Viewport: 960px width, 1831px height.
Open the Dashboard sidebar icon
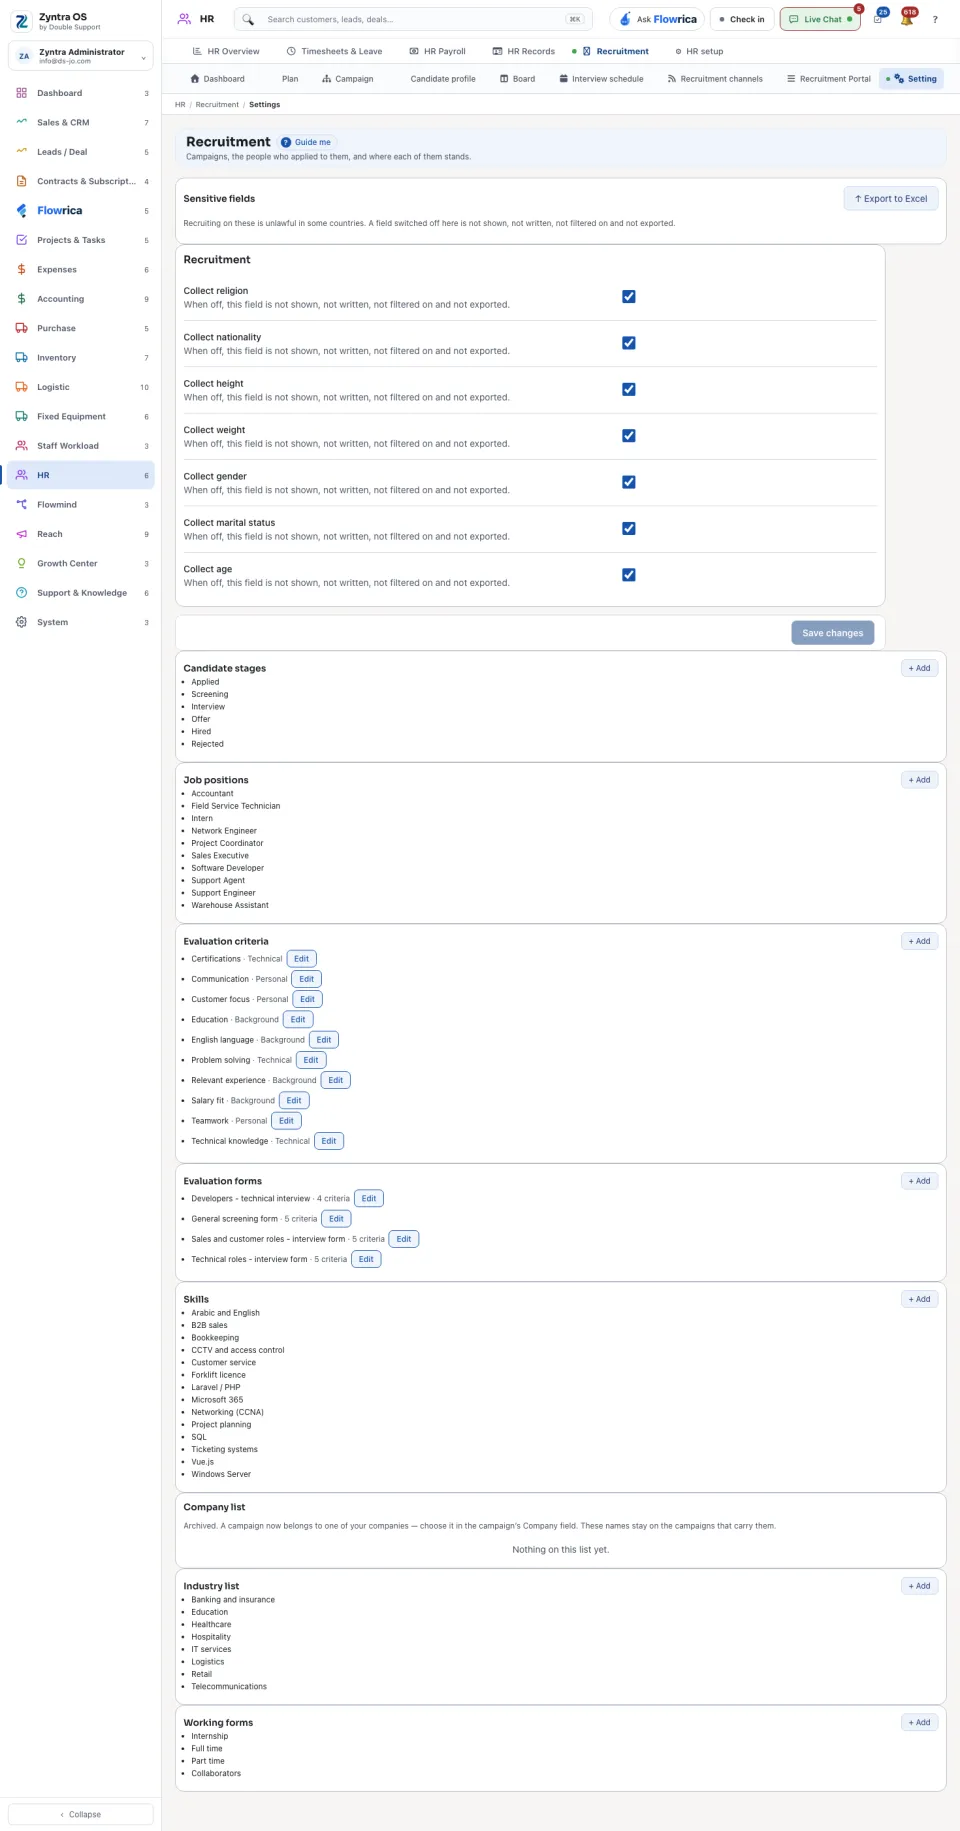[21, 93]
